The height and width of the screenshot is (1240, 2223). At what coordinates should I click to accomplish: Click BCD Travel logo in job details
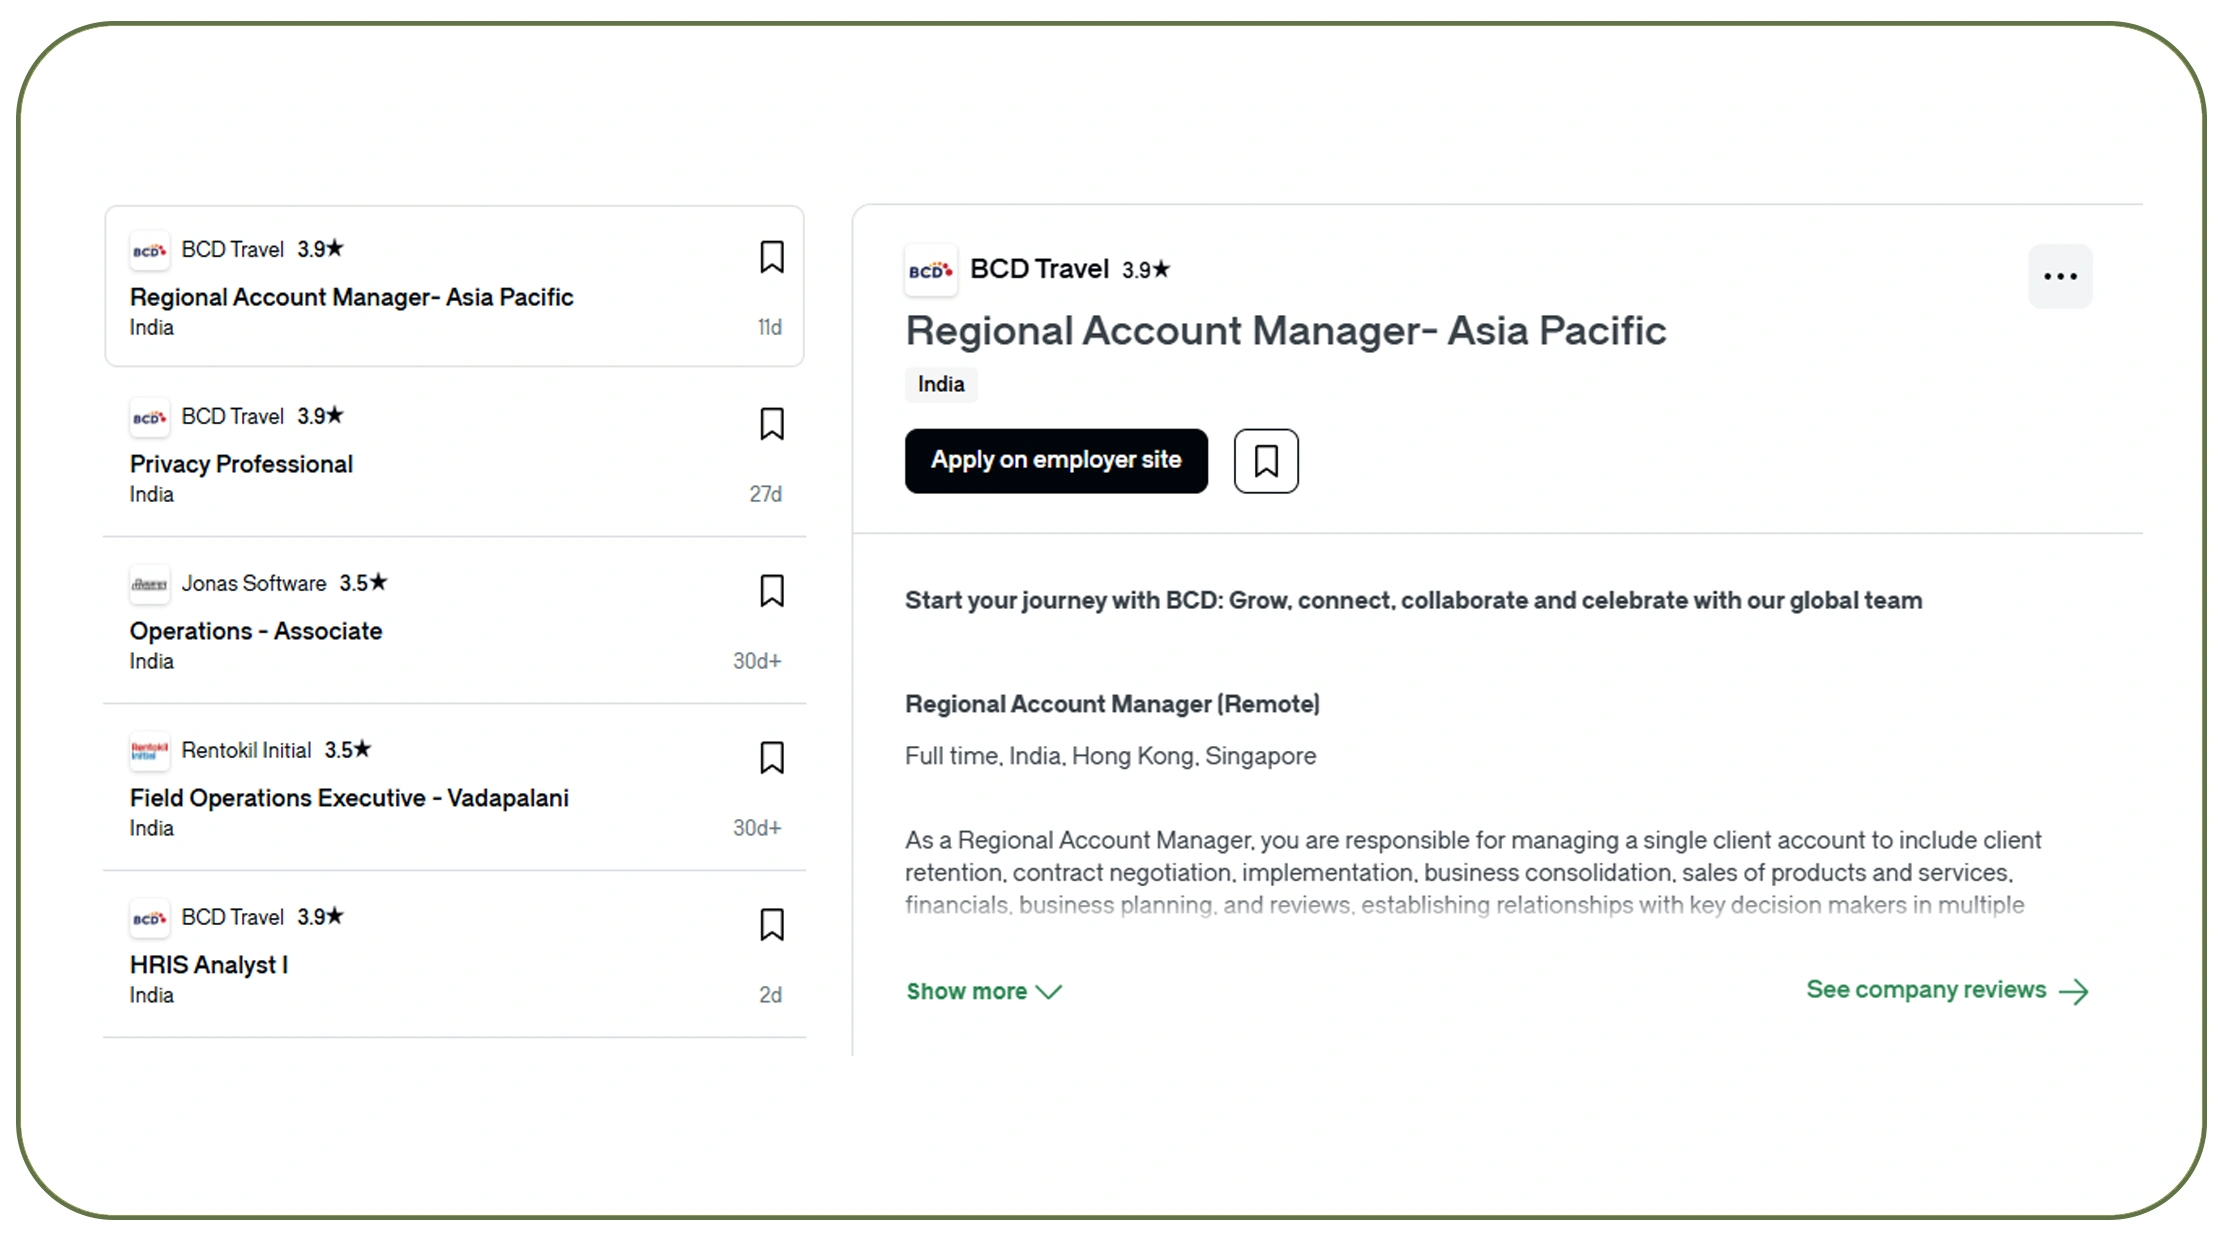pos(930,271)
